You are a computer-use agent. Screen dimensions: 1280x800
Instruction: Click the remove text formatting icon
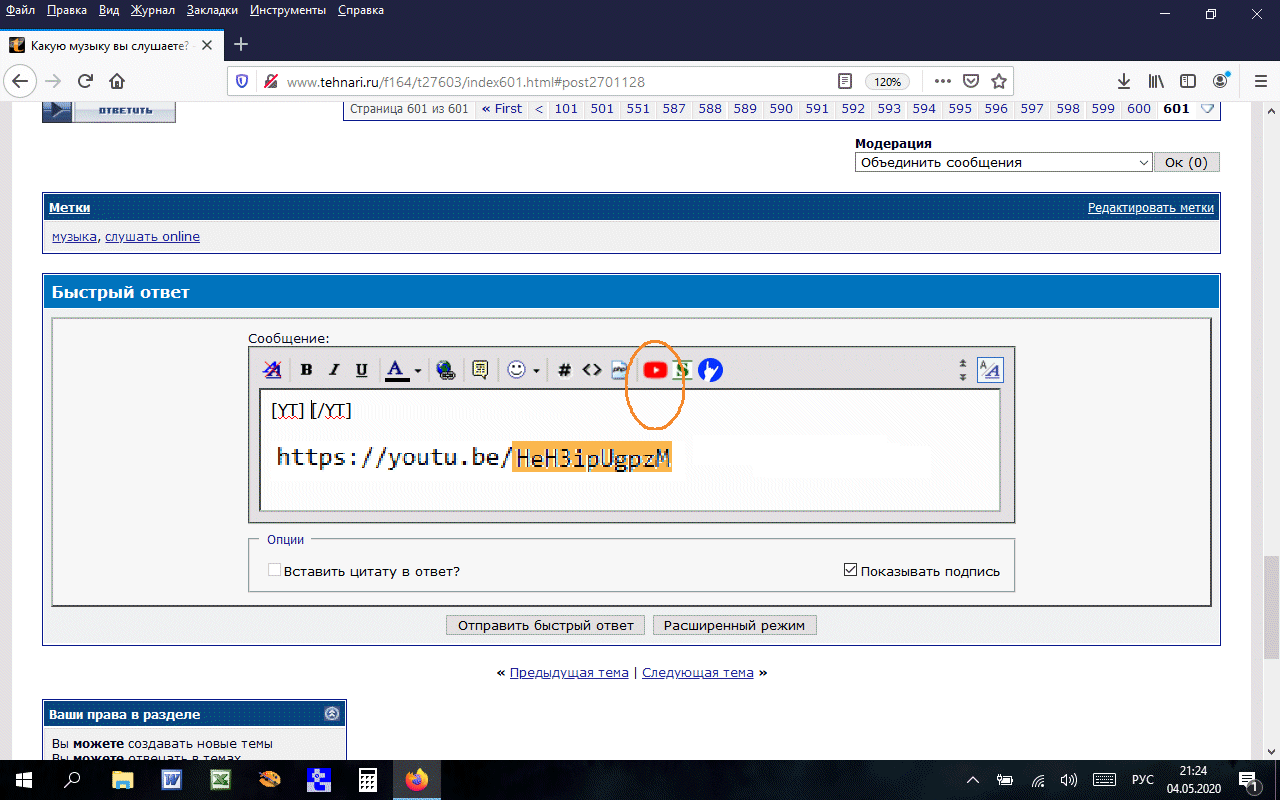point(272,370)
